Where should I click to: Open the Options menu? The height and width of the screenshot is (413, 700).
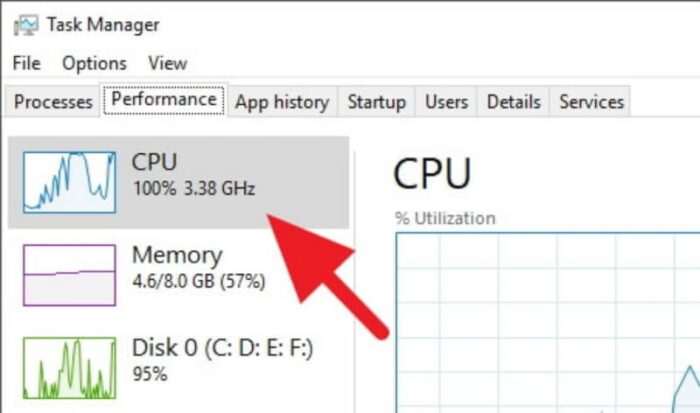(94, 63)
